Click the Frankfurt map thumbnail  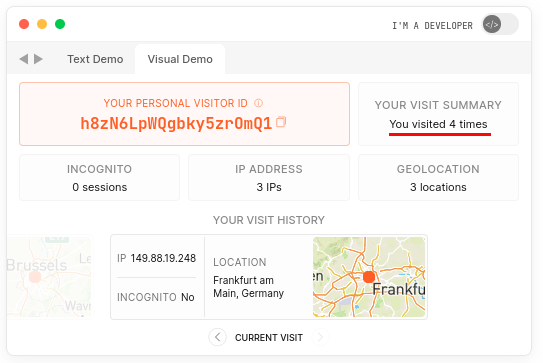click(369, 277)
